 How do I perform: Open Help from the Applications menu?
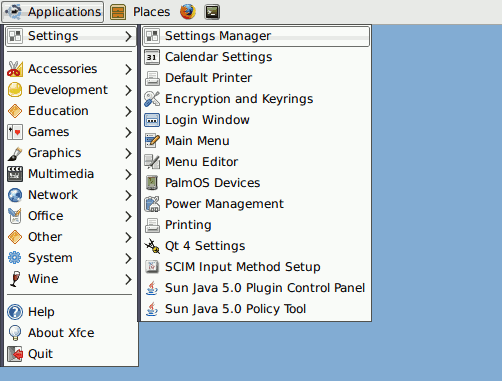(x=71, y=312)
